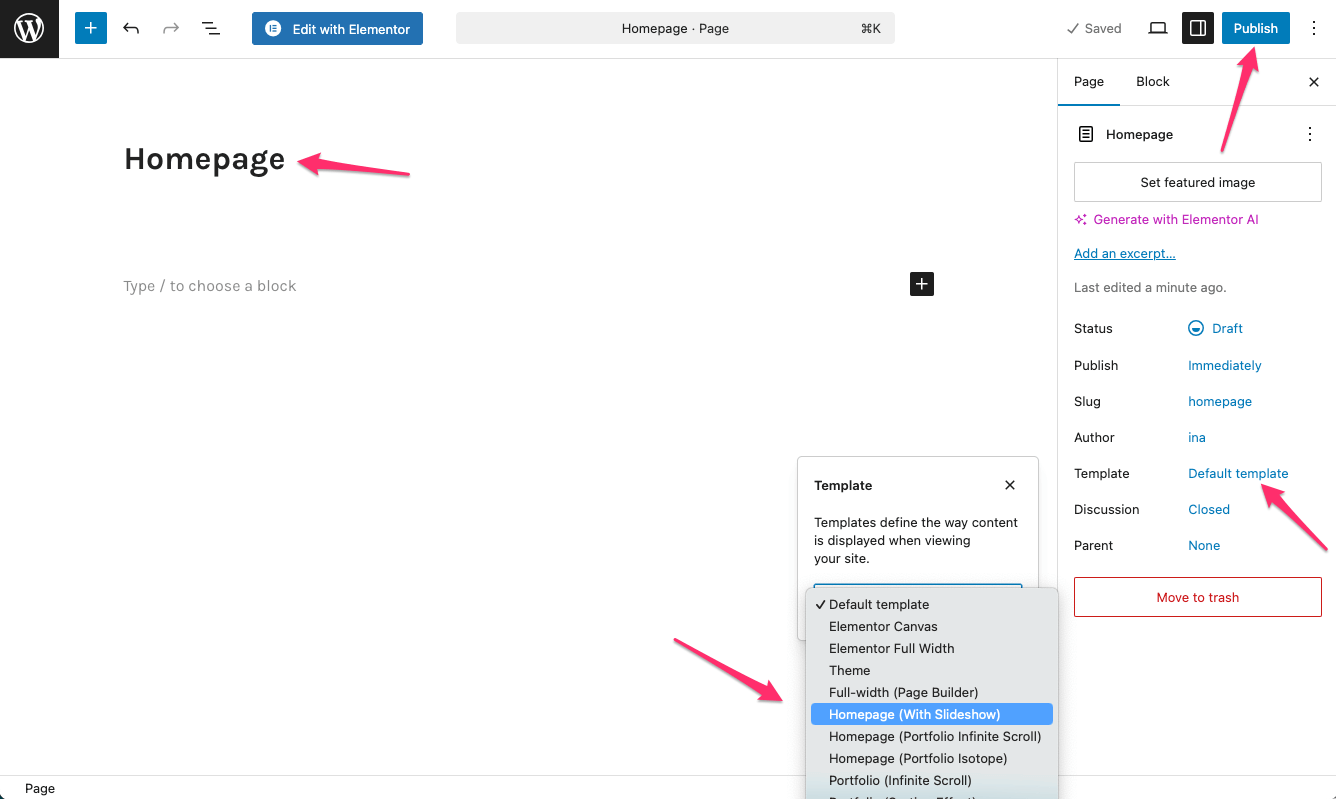Switch to the Block tab
The width and height of the screenshot is (1336, 799).
coord(1152,82)
